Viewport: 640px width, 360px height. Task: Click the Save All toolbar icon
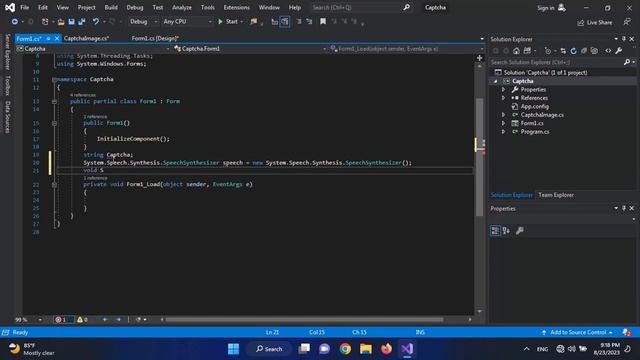point(82,22)
